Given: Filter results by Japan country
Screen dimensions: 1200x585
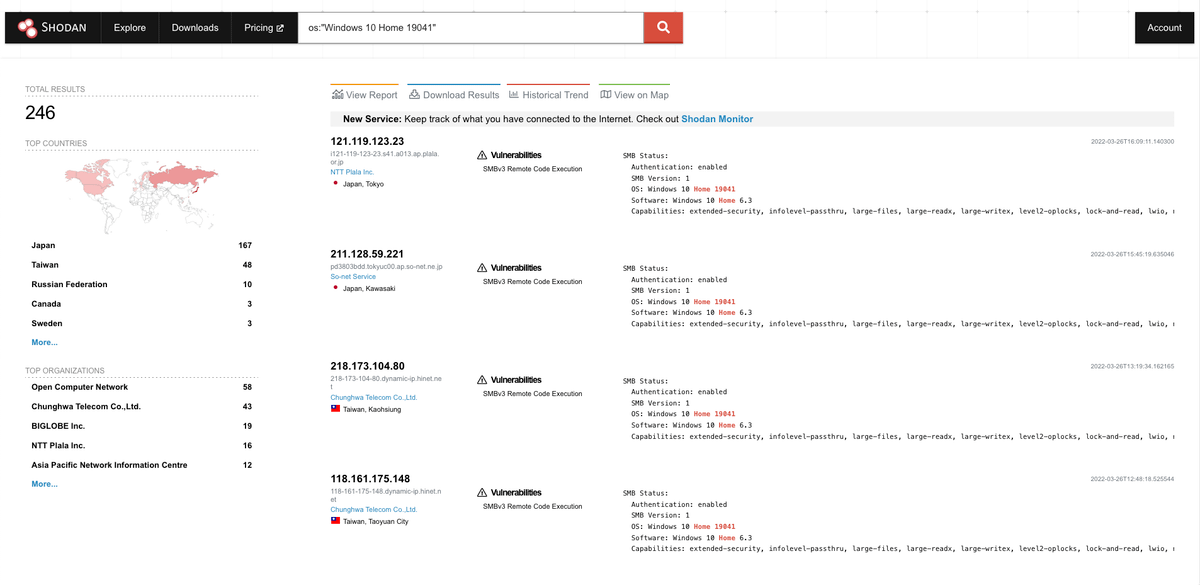Looking at the screenshot, I should pos(44,246).
